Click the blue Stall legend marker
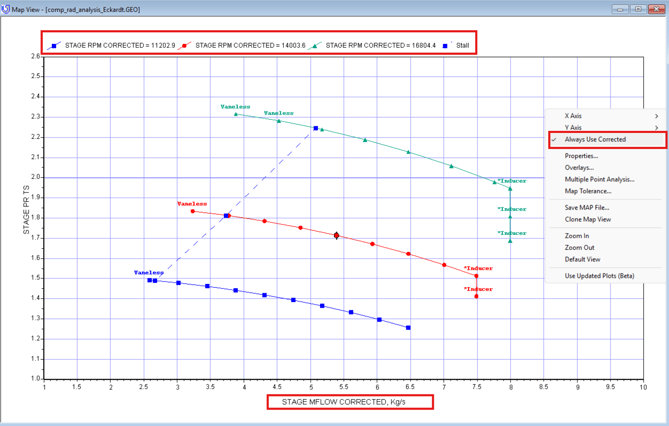Screen dimensions: 669x426 (447, 45)
